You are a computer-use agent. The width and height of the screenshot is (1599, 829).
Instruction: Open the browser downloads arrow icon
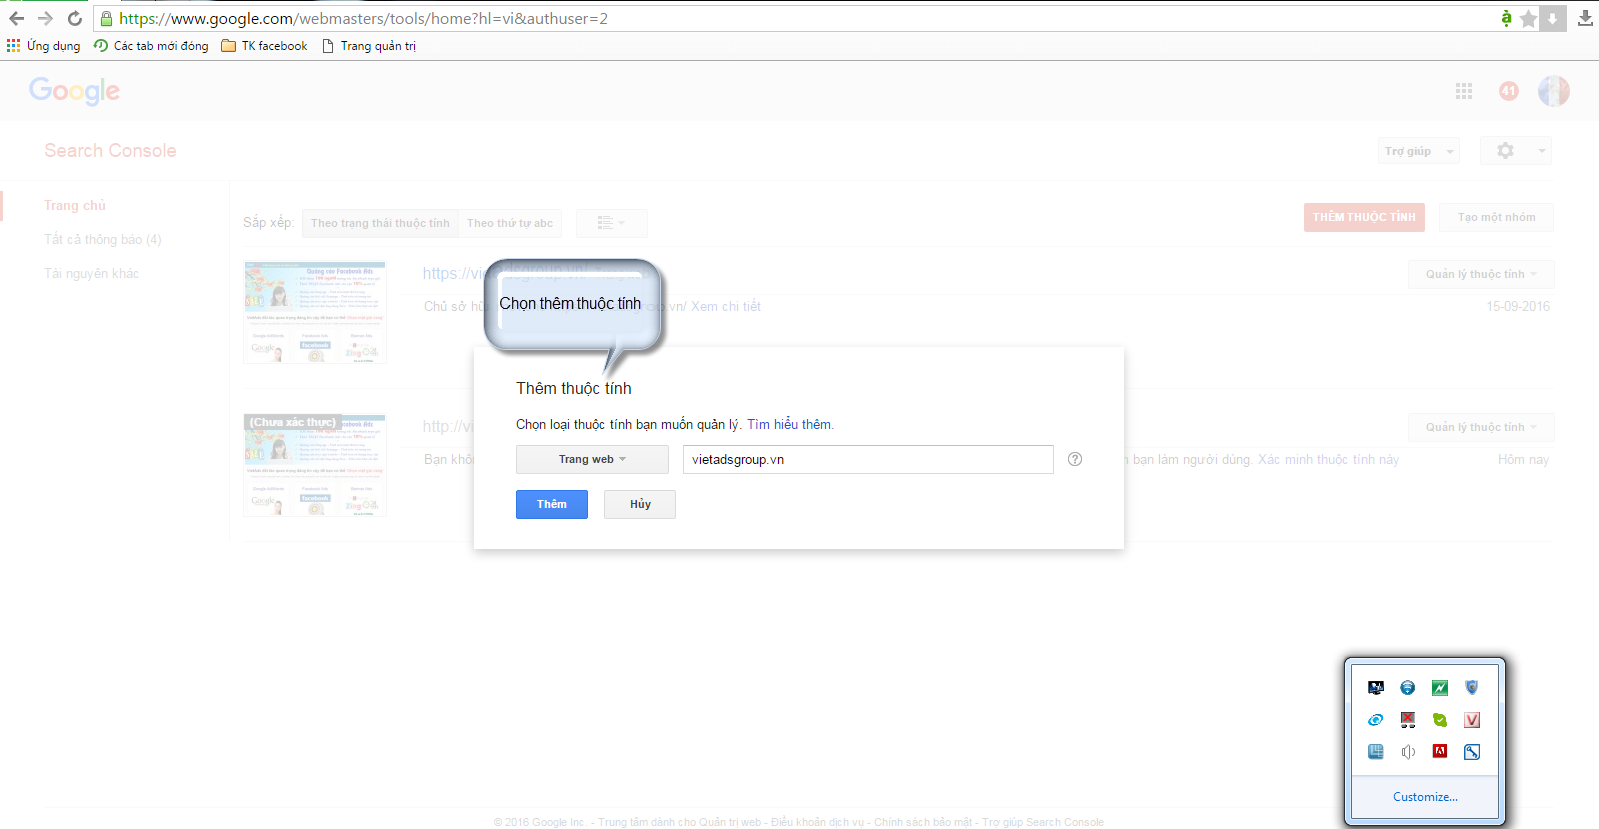click(1585, 18)
